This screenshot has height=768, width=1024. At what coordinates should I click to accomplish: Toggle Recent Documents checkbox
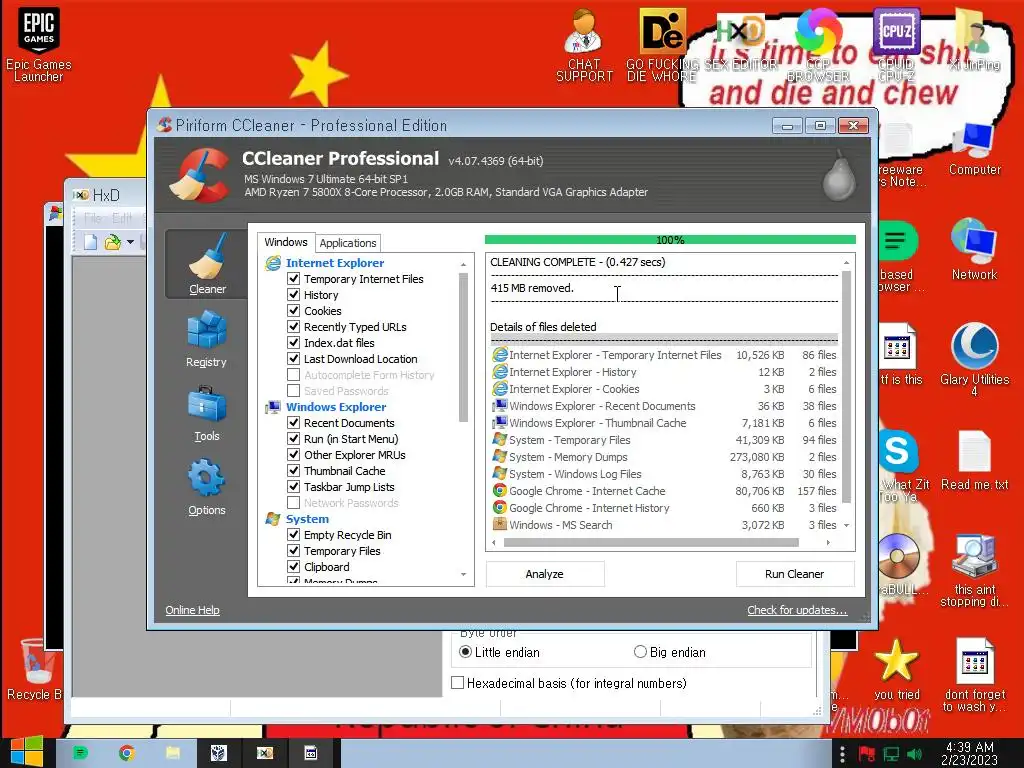(294, 423)
